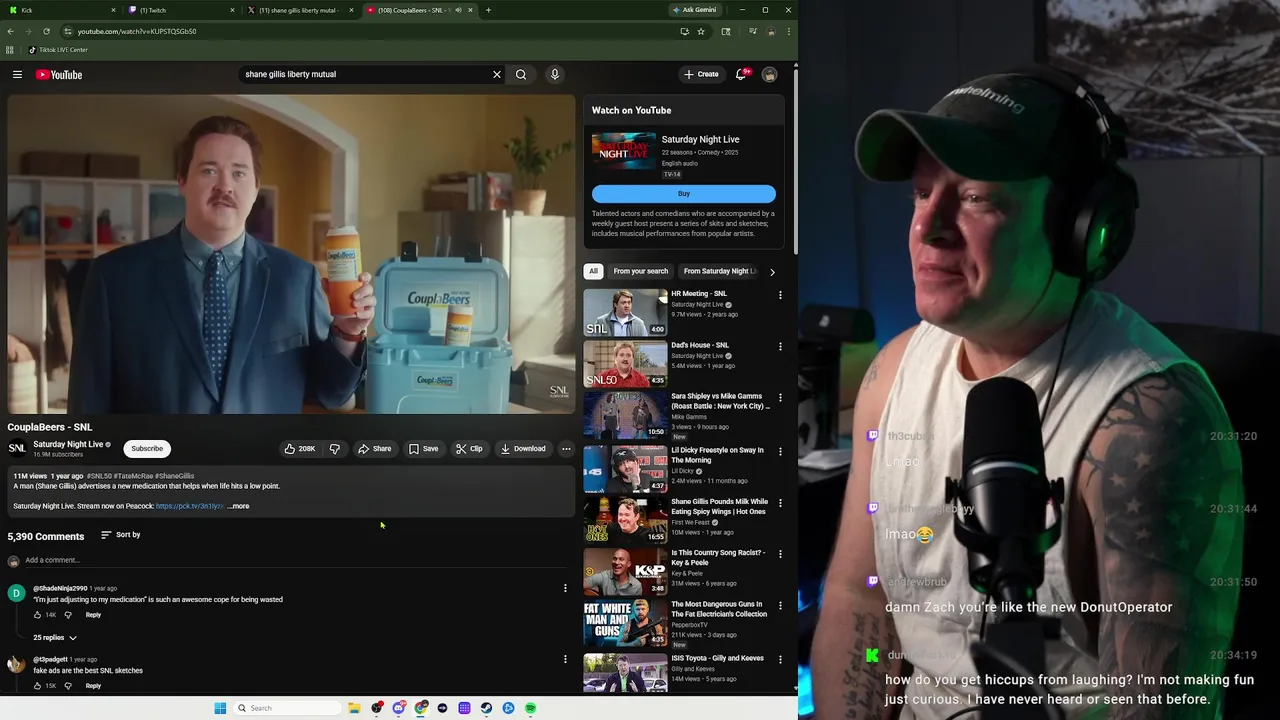This screenshot has height=720, width=1280.
Task: Open options for the Dad's House video
Action: [780, 346]
